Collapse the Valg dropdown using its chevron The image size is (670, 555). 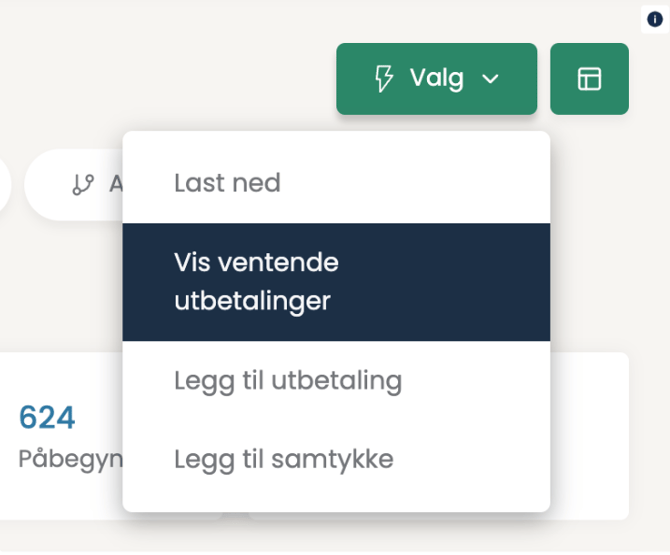pos(490,79)
